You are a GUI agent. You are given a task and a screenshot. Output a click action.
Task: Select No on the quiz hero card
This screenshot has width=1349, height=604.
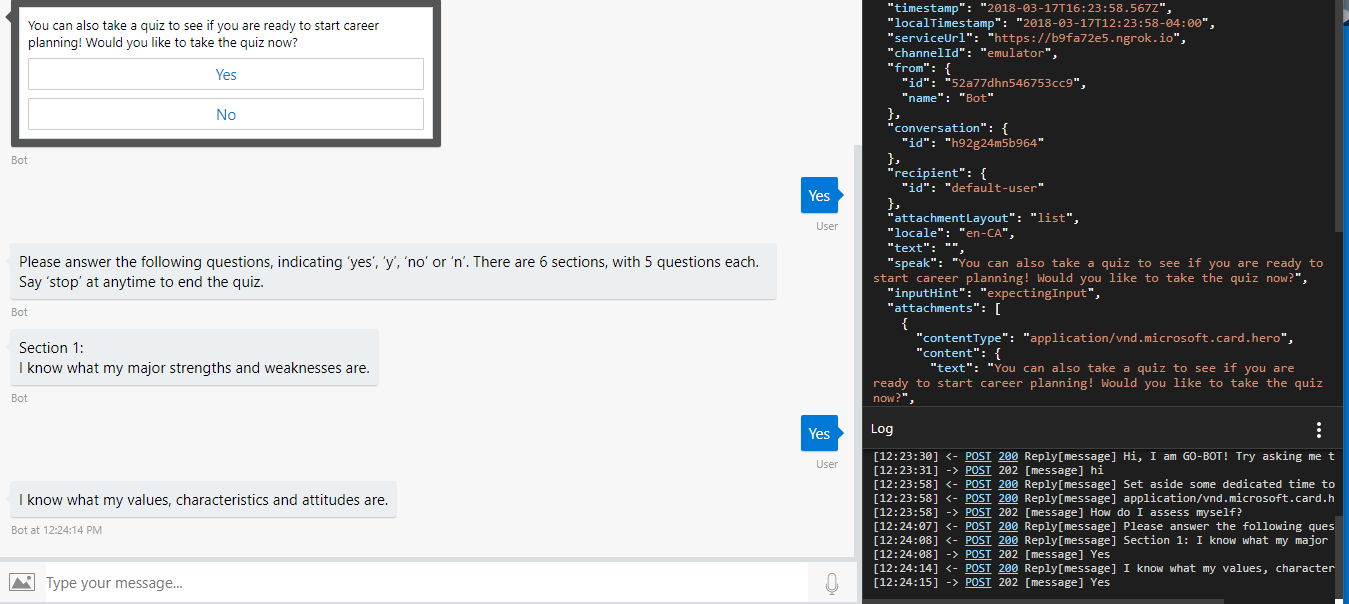click(x=225, y=113)
